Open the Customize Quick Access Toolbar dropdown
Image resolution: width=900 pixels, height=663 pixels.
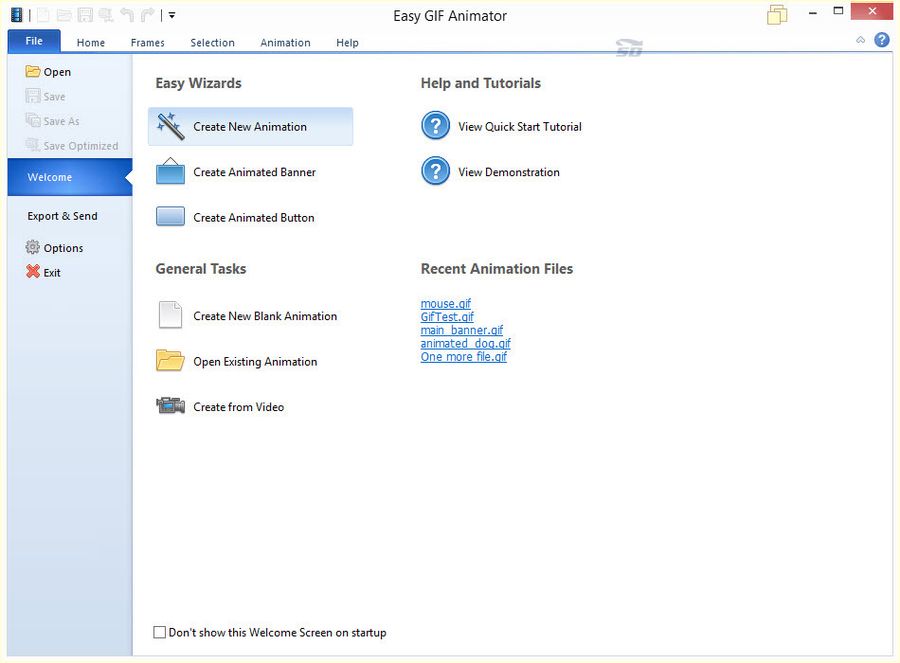[x=172, y=15]
